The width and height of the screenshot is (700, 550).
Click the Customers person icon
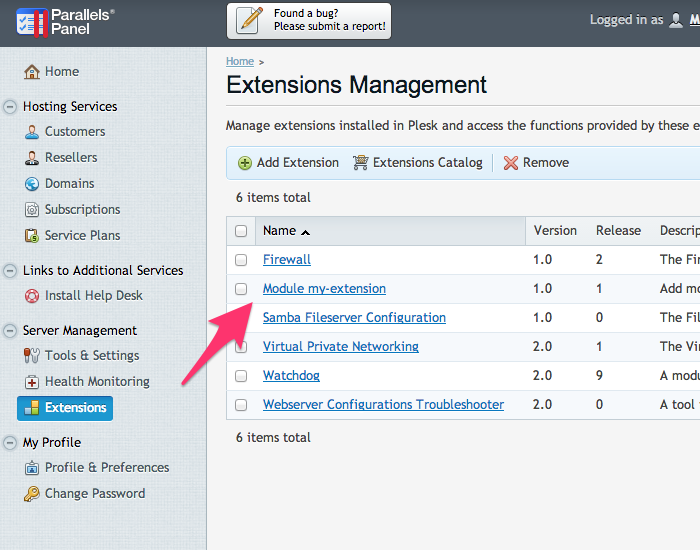point(32,132)
